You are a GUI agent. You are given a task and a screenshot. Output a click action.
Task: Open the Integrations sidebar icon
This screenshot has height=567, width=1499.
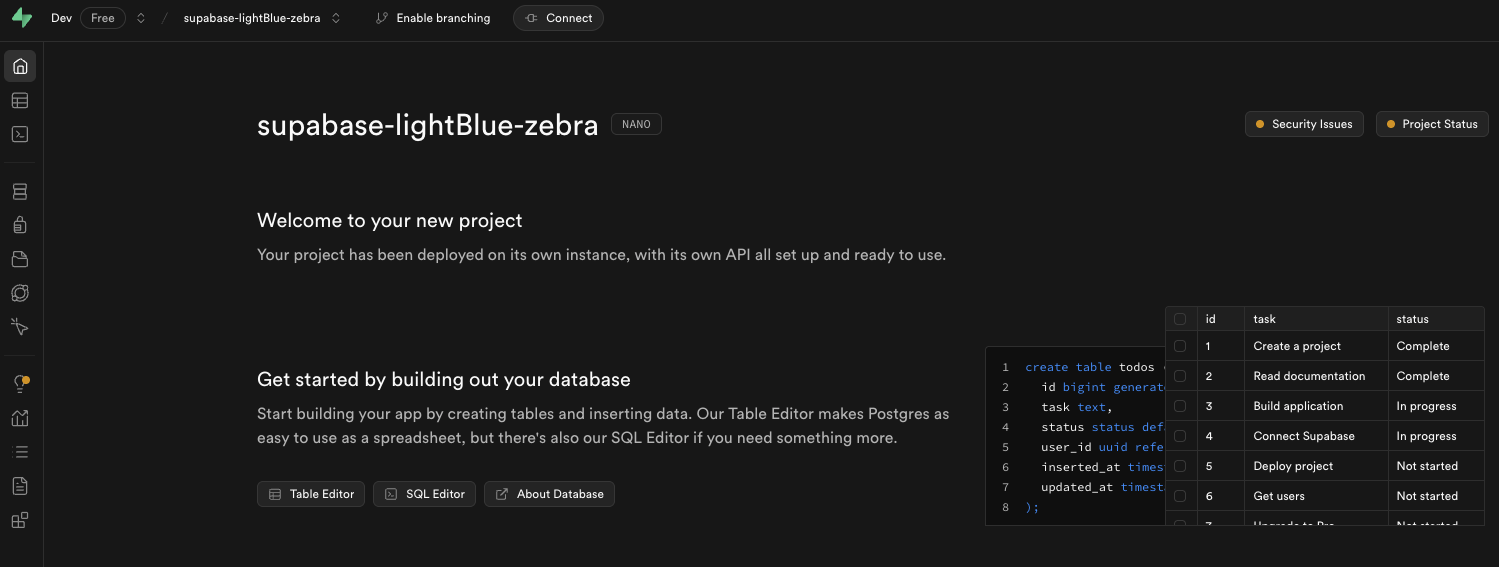coord(20,520)
